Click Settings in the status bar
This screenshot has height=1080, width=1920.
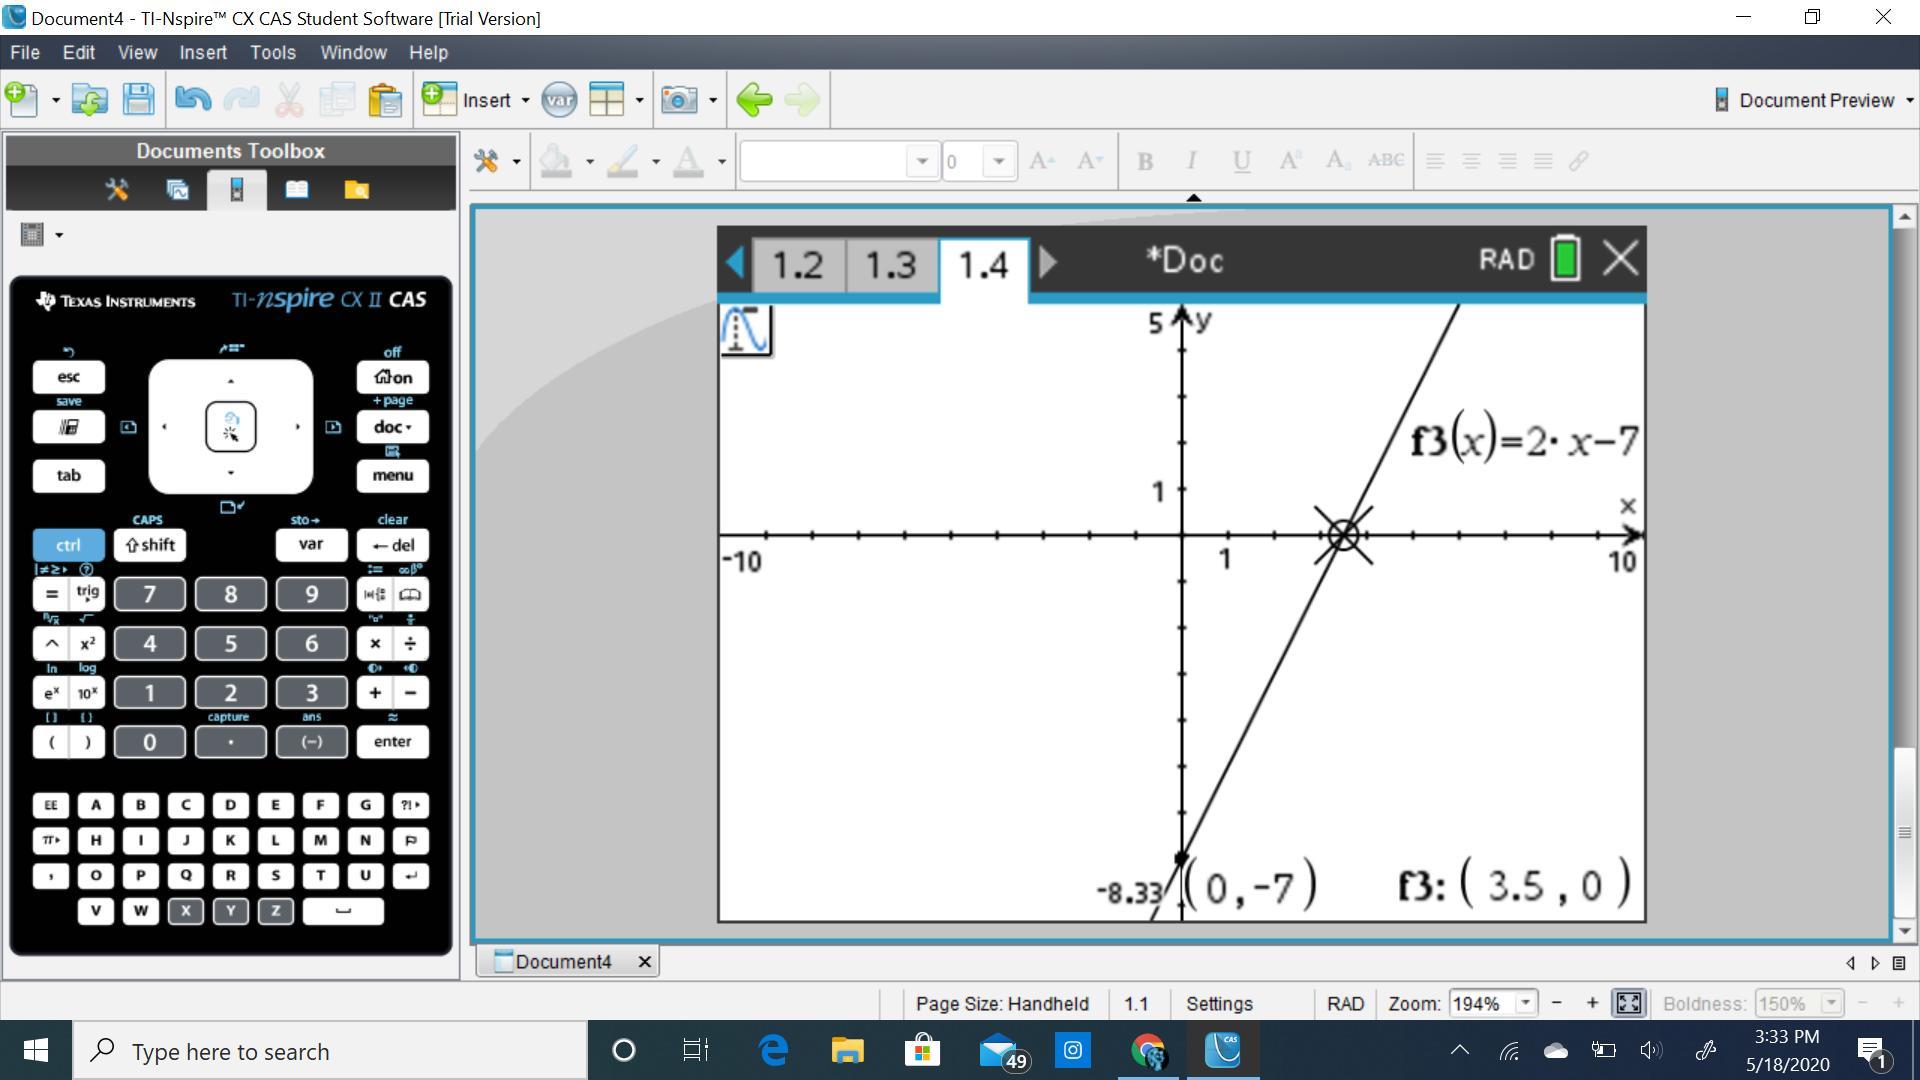(1218, 1003)
